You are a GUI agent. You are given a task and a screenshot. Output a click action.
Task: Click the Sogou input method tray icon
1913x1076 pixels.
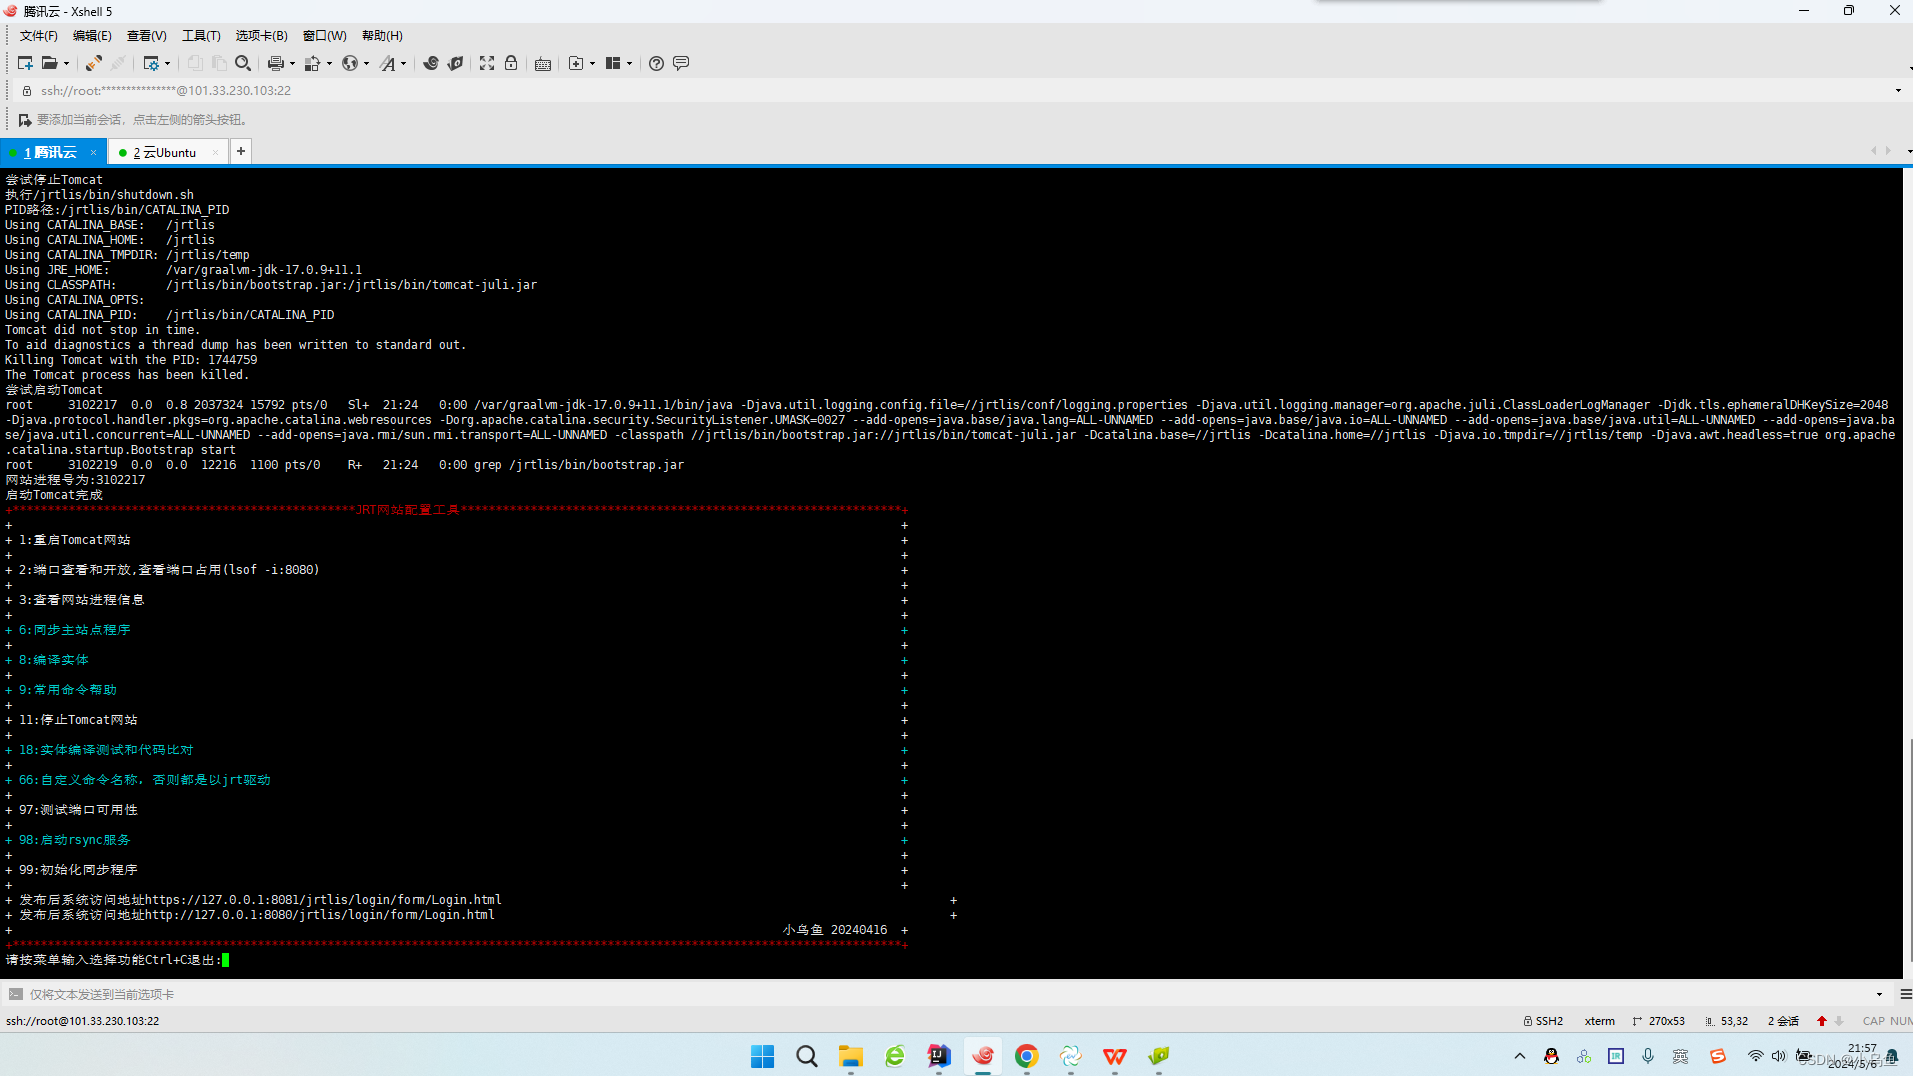1717,1056
